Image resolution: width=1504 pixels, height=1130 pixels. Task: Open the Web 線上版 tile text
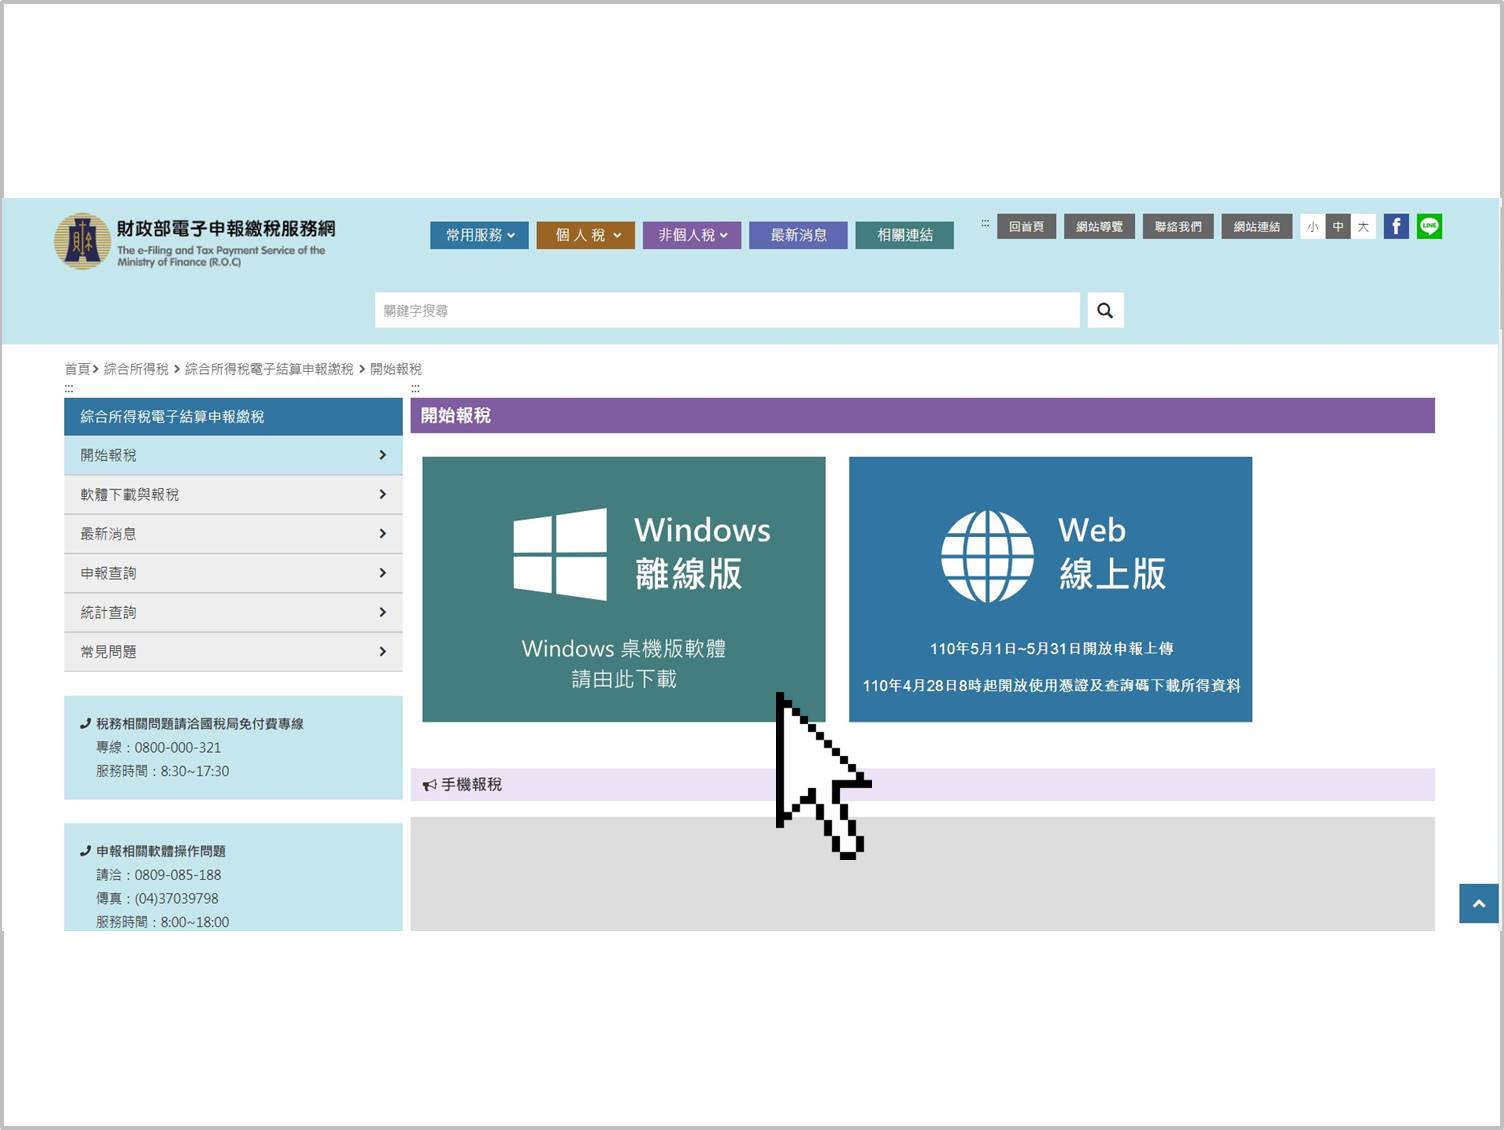1112,552
